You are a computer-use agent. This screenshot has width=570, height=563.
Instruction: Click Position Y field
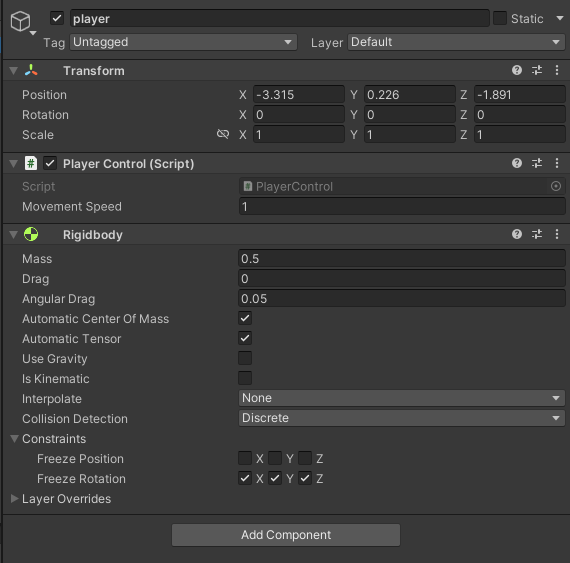410,94
